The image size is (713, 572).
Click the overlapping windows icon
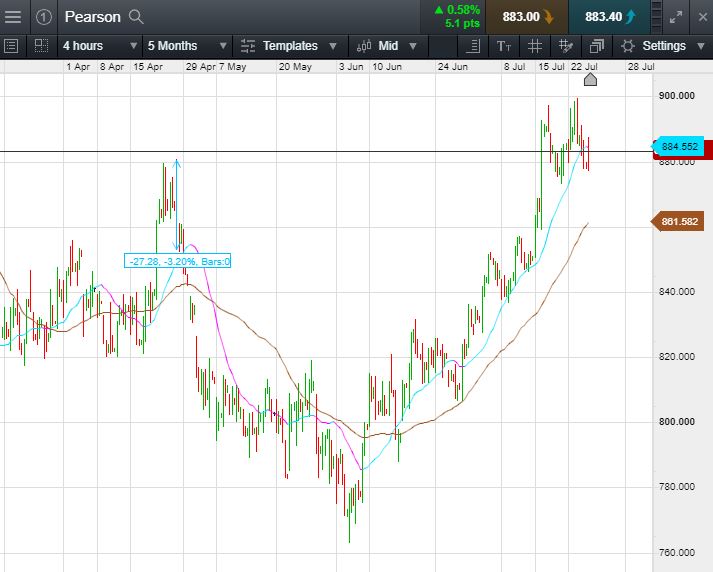coord(597,46)
